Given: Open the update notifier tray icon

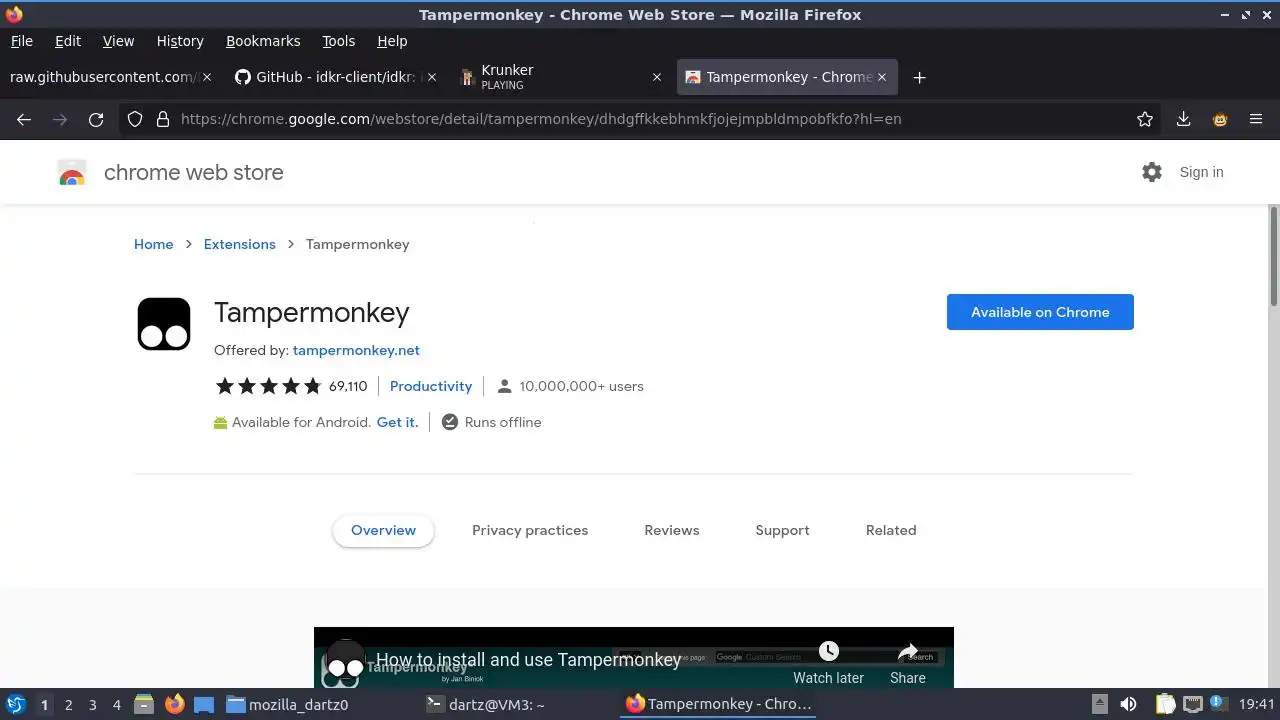Looking at the screenshot, I should click(1219, 704).
